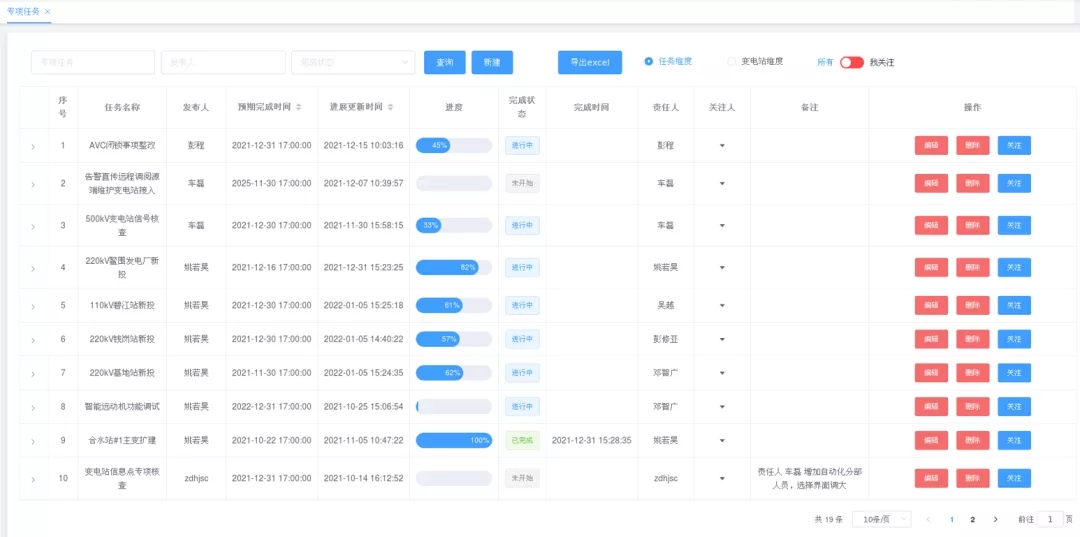Select the 变电站维度 radio button
The image size is (1080, 537).
pos(731,61)
